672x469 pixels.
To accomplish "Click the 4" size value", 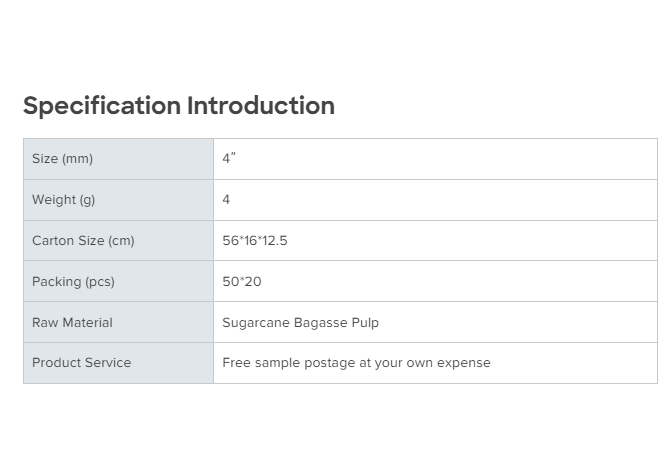I will point(229,159).
